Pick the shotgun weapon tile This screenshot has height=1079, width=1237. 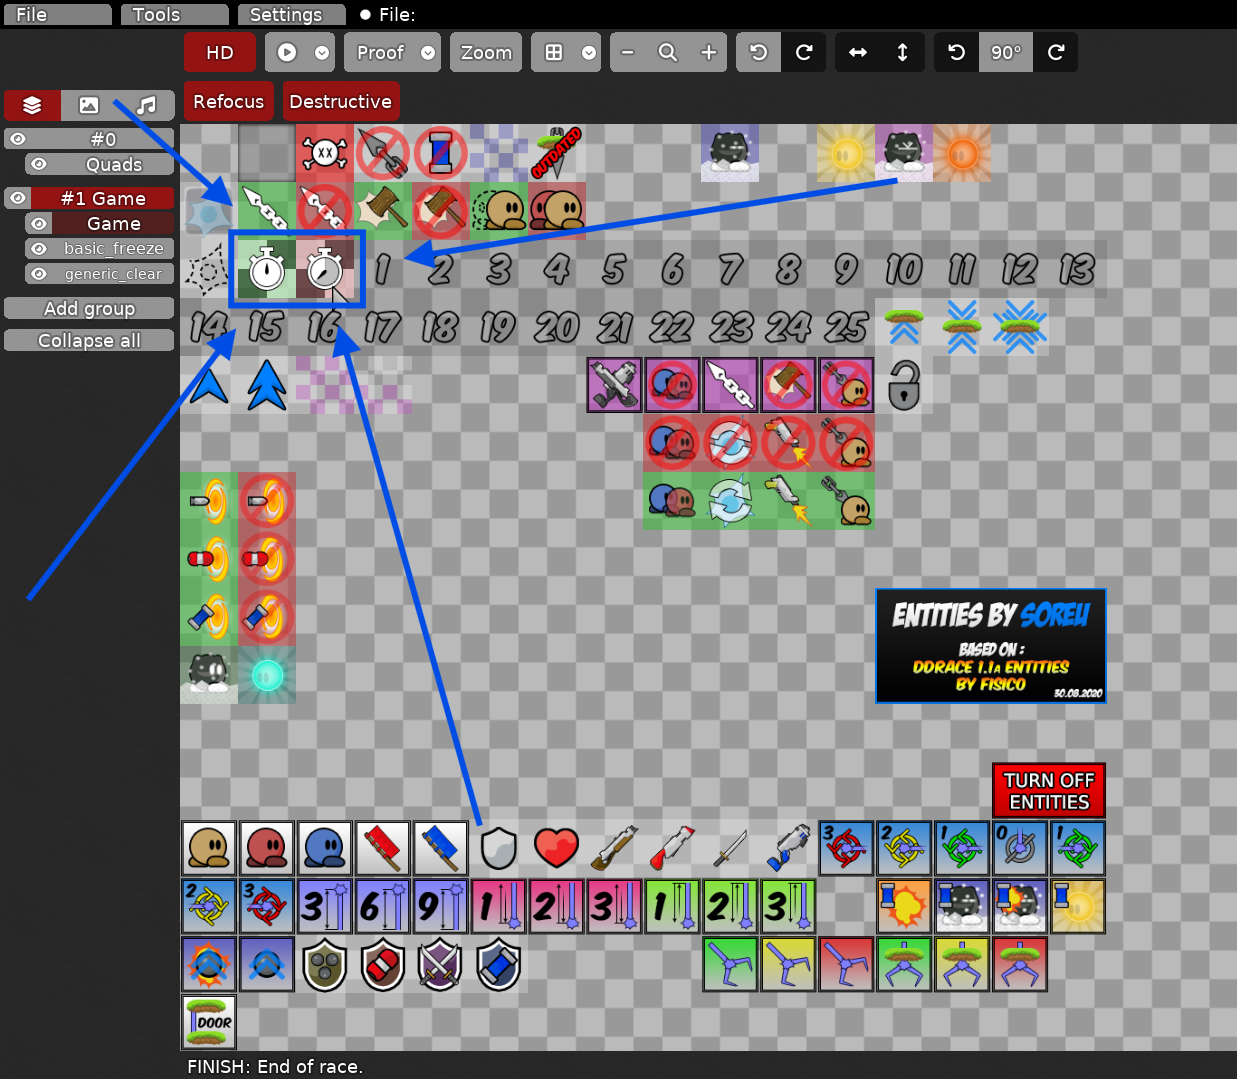(615, 849)
